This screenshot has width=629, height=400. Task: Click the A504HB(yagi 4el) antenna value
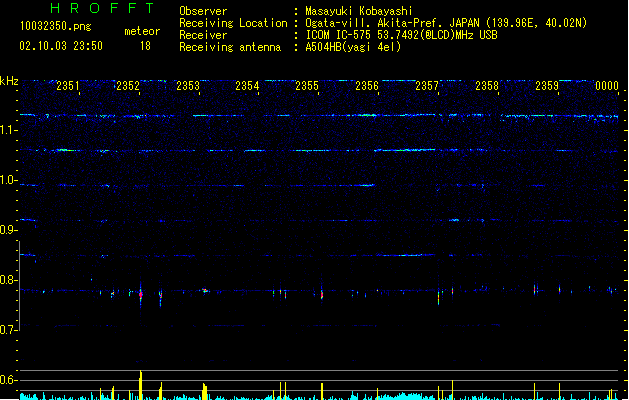coord(353,47)
